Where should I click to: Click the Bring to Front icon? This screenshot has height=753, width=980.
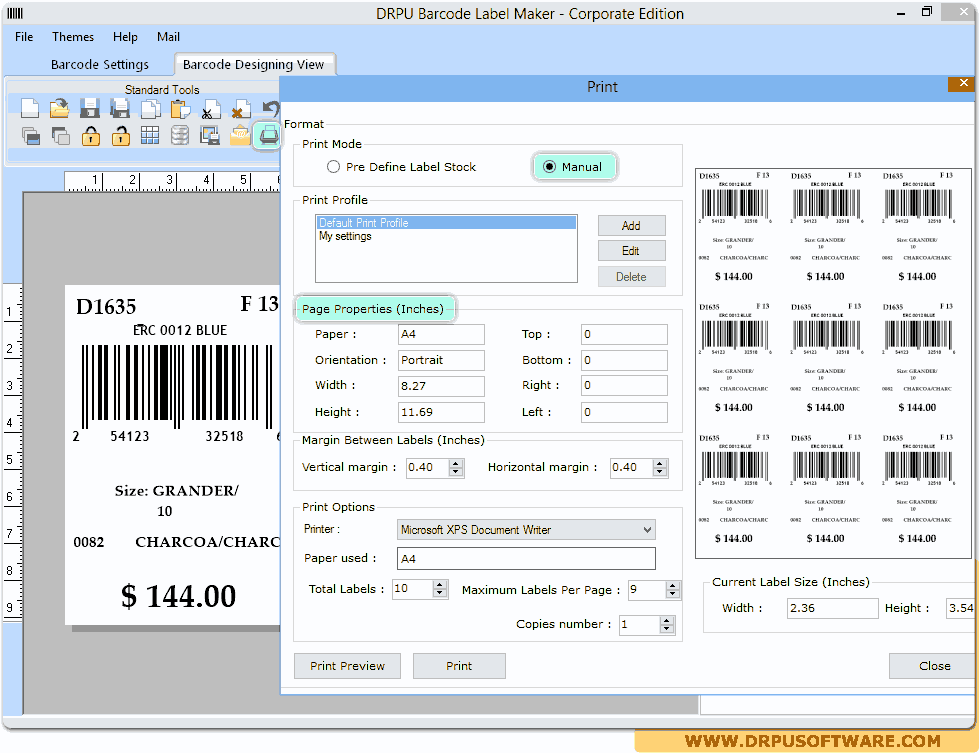pos(30,135)
